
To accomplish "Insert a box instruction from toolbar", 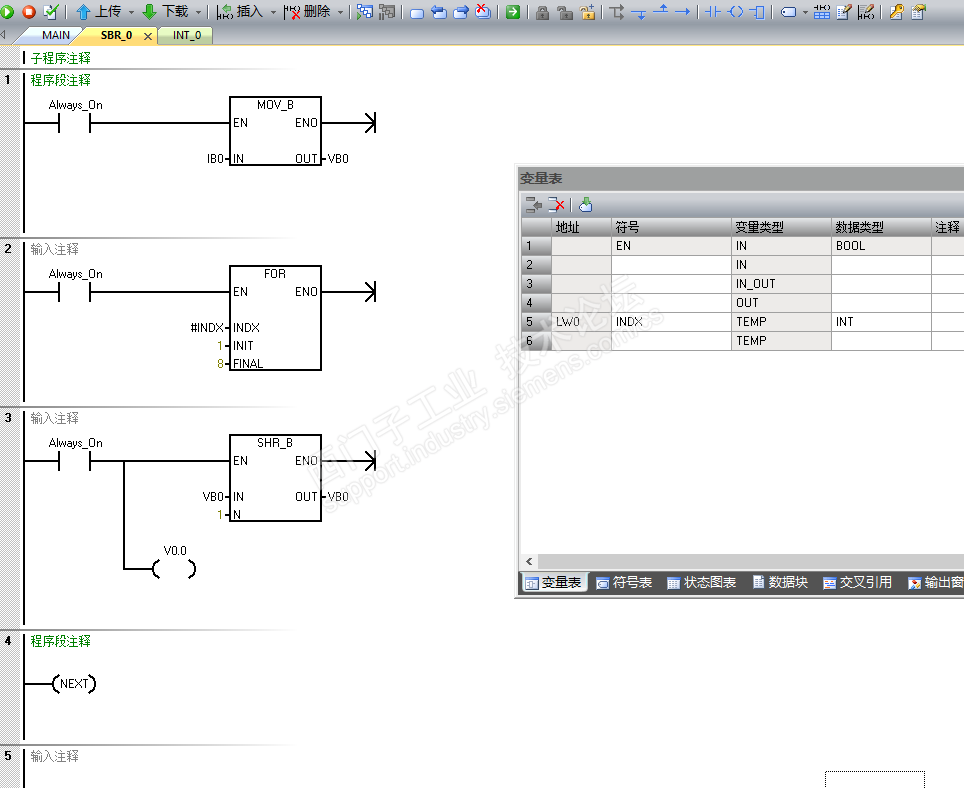I will point(759,12).
